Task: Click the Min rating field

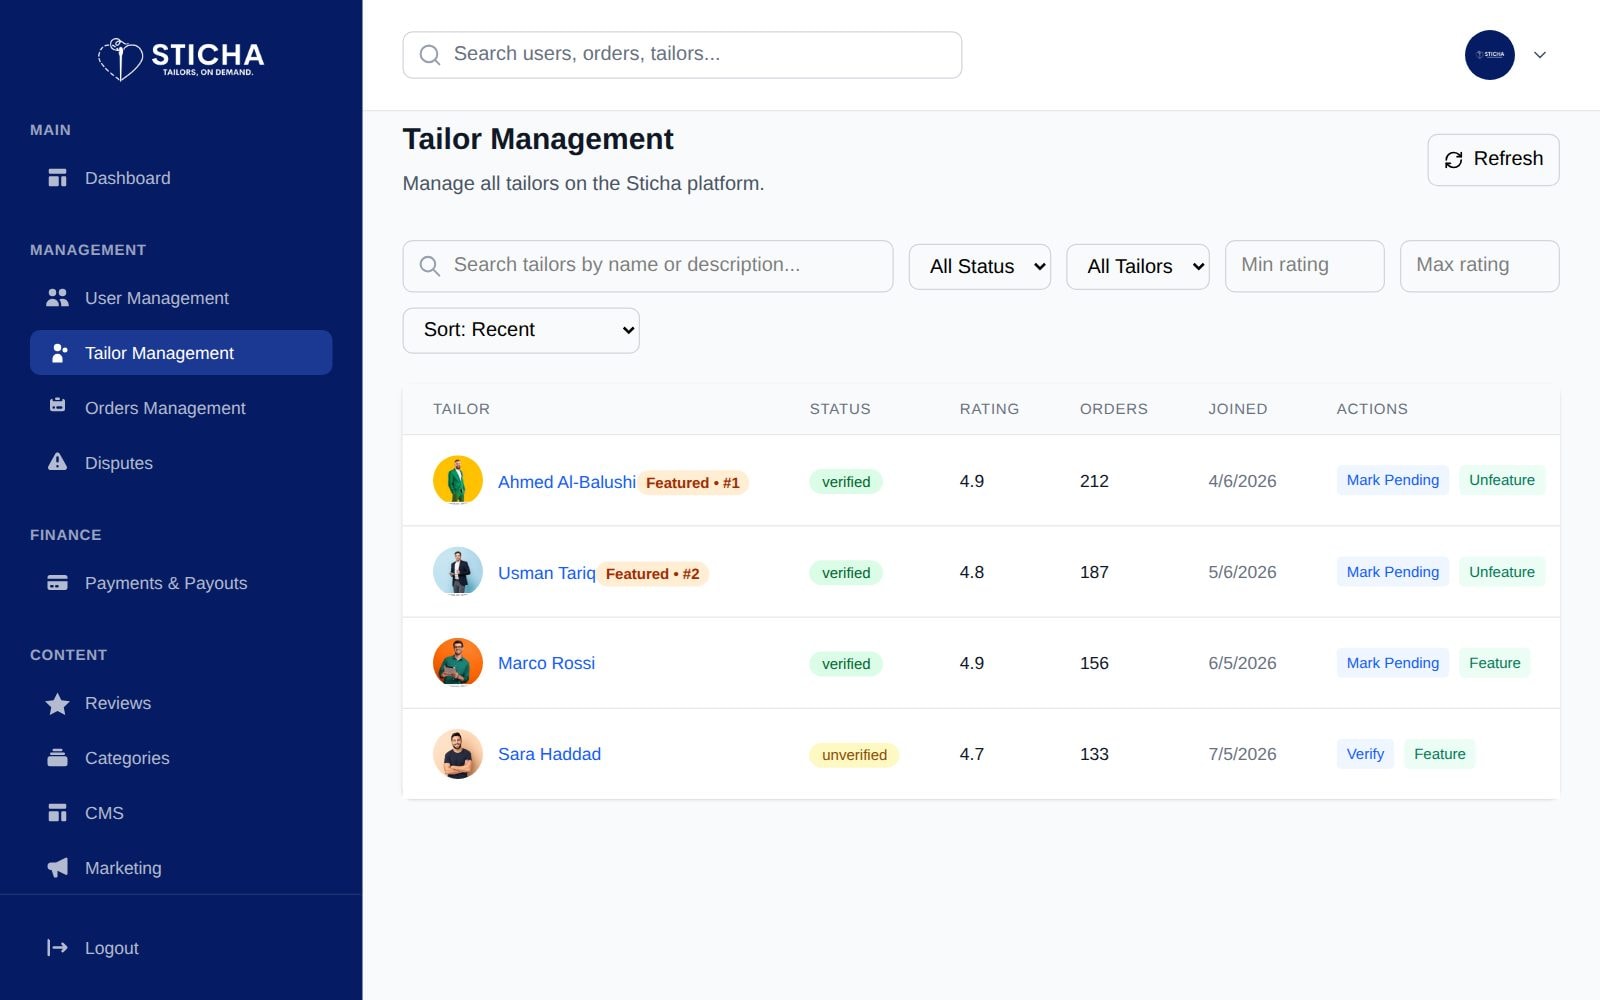Action: pyautogui.click(x=1304, y=266)
